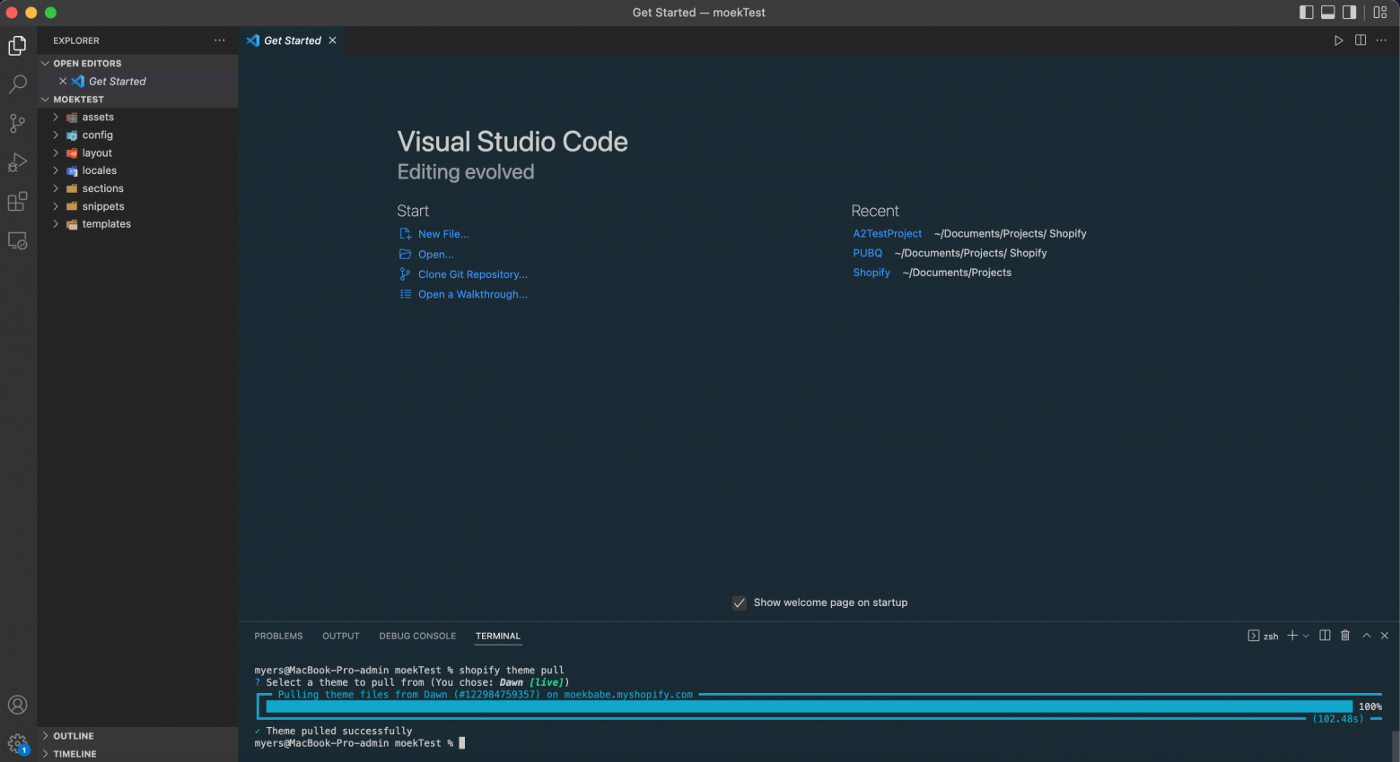Open recent project PUBQ
Screen dimensions: 1400x762
tap(868, 253)
